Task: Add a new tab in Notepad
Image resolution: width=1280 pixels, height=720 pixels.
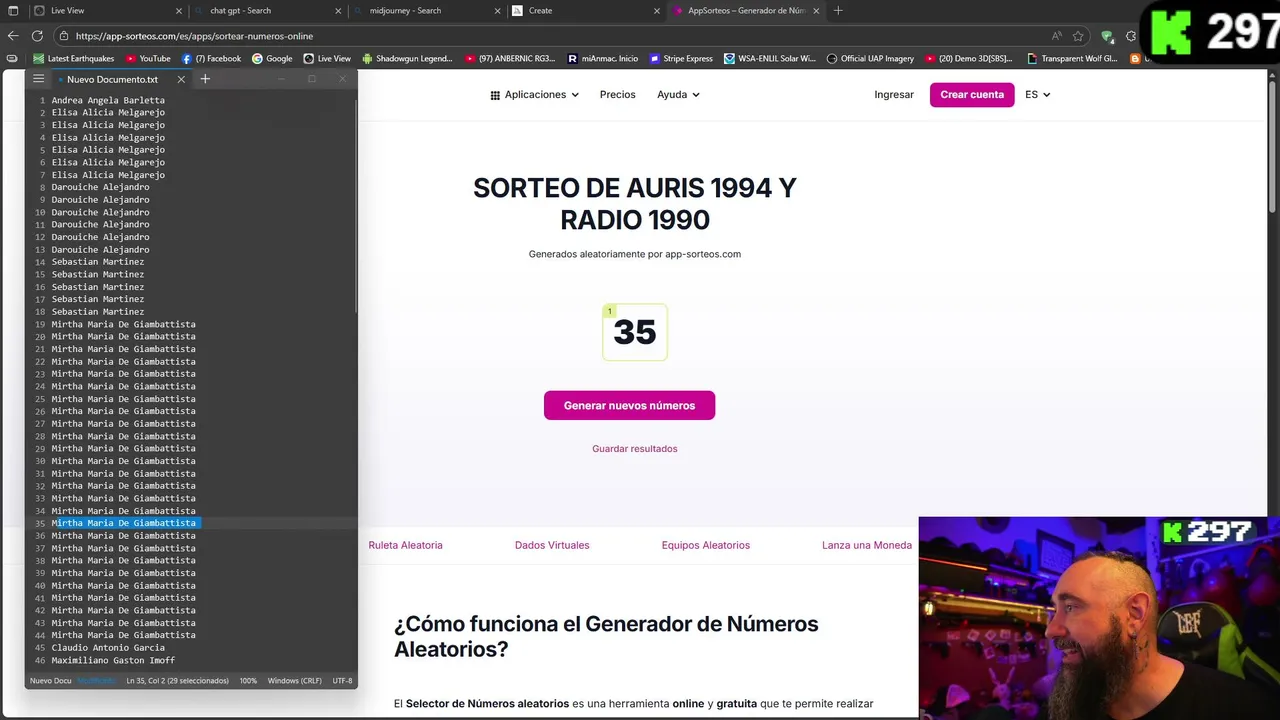Action: 205,79
